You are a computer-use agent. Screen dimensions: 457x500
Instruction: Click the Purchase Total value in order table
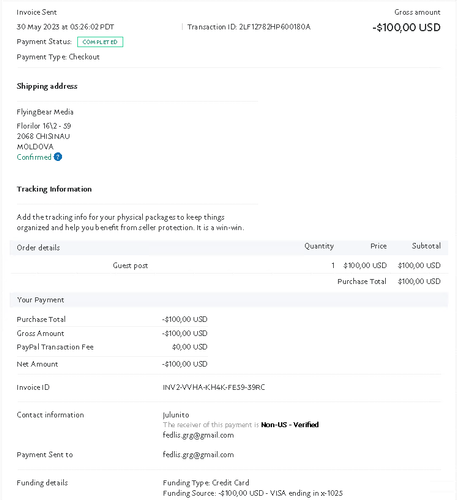tap(419, 281)
